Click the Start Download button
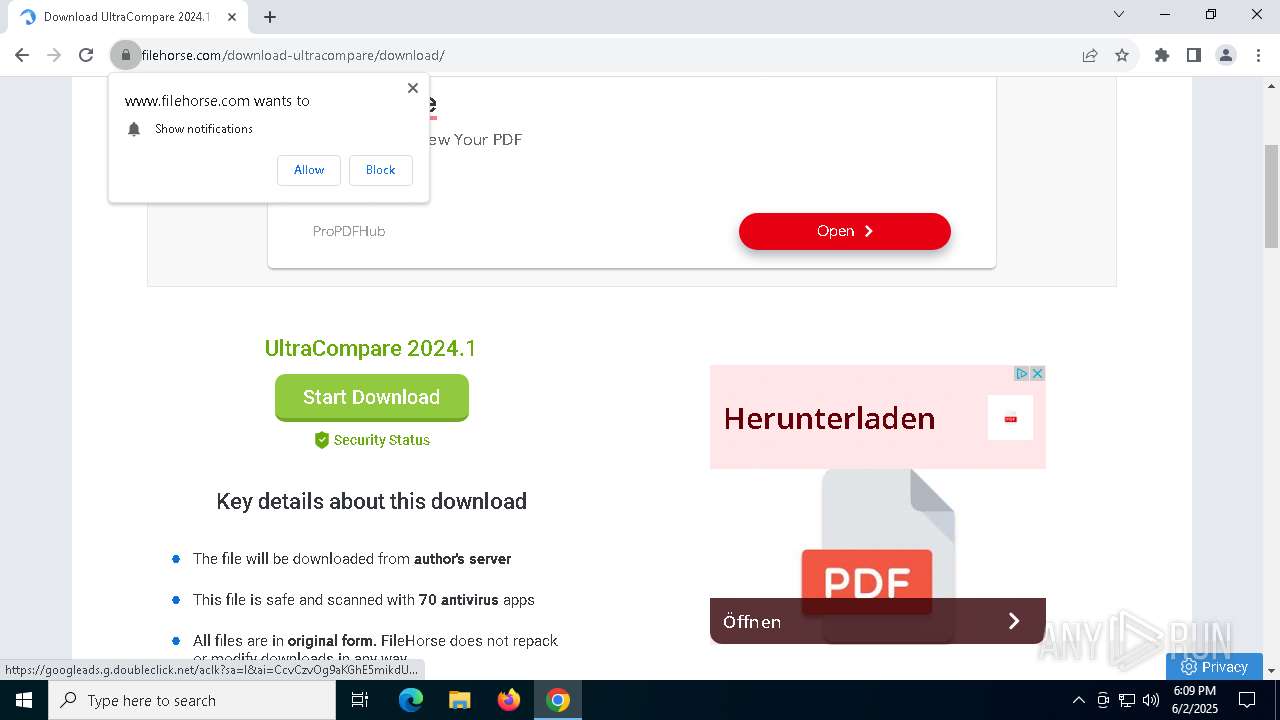The height and width of the screenshot is (720, 1280). [x=372, y=397]
